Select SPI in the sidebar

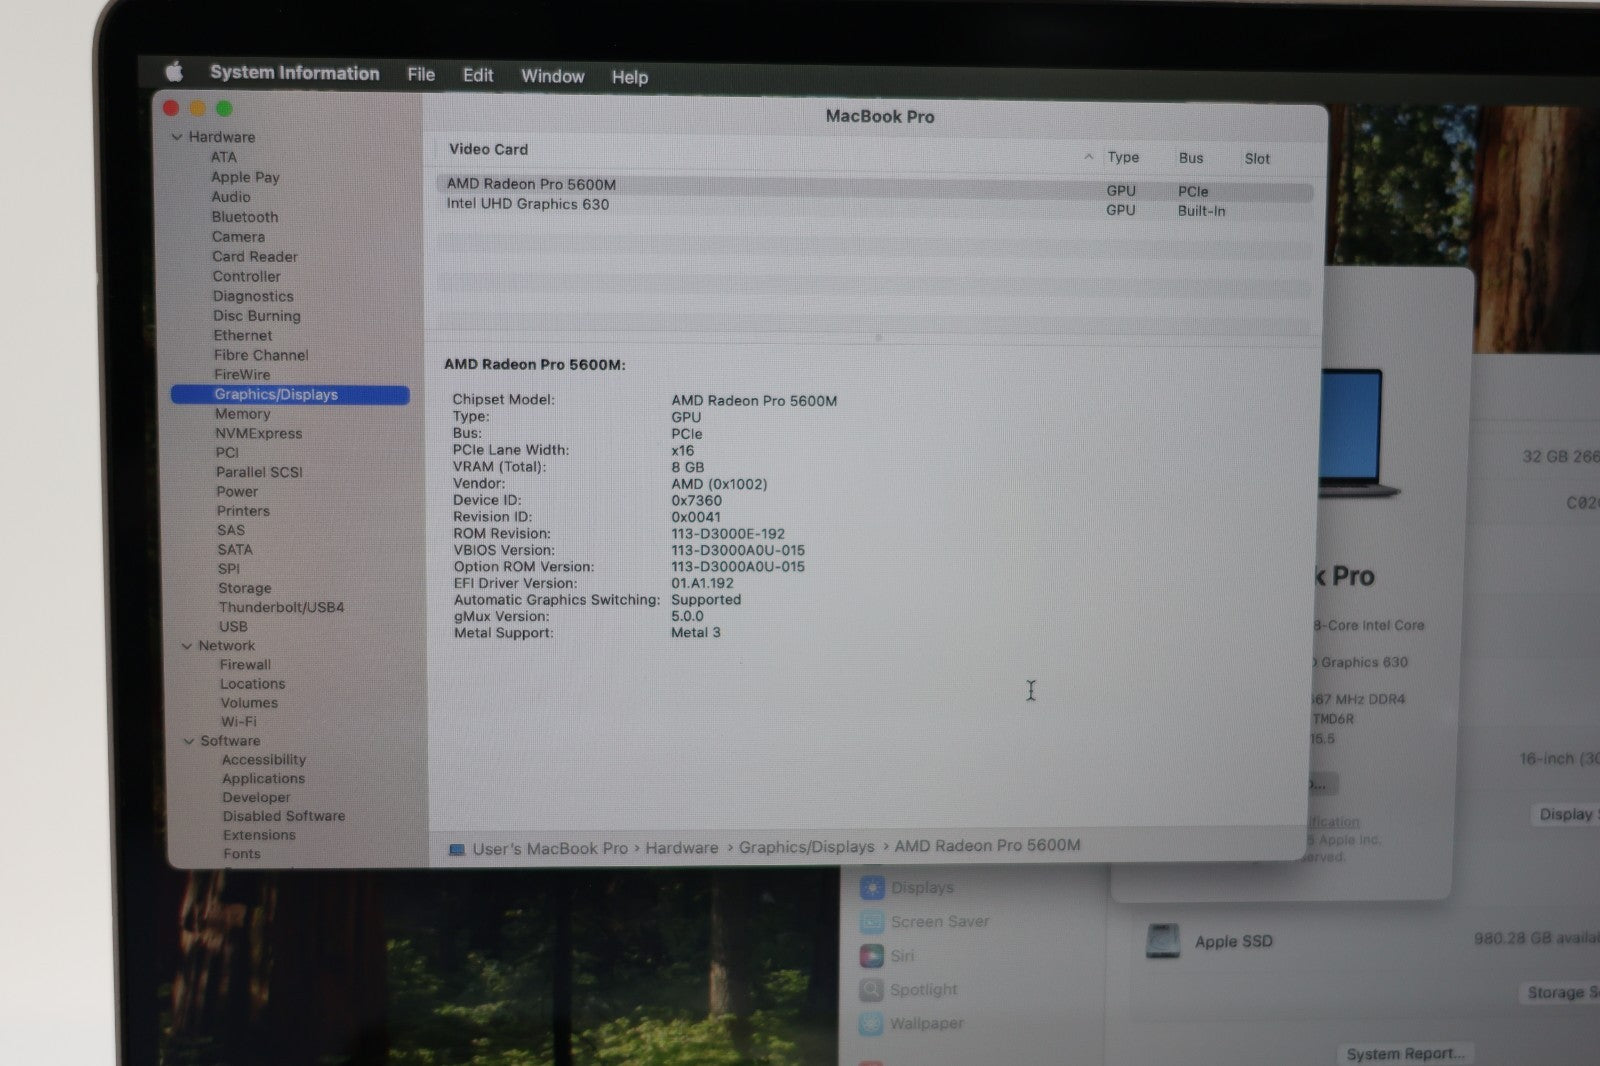point(229,569)
